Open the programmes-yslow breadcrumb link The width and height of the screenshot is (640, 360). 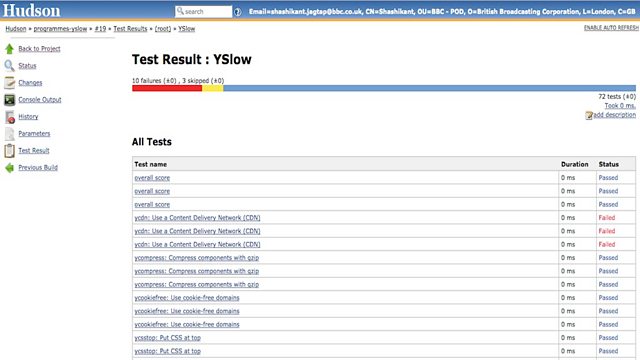(x=60, y=29)
